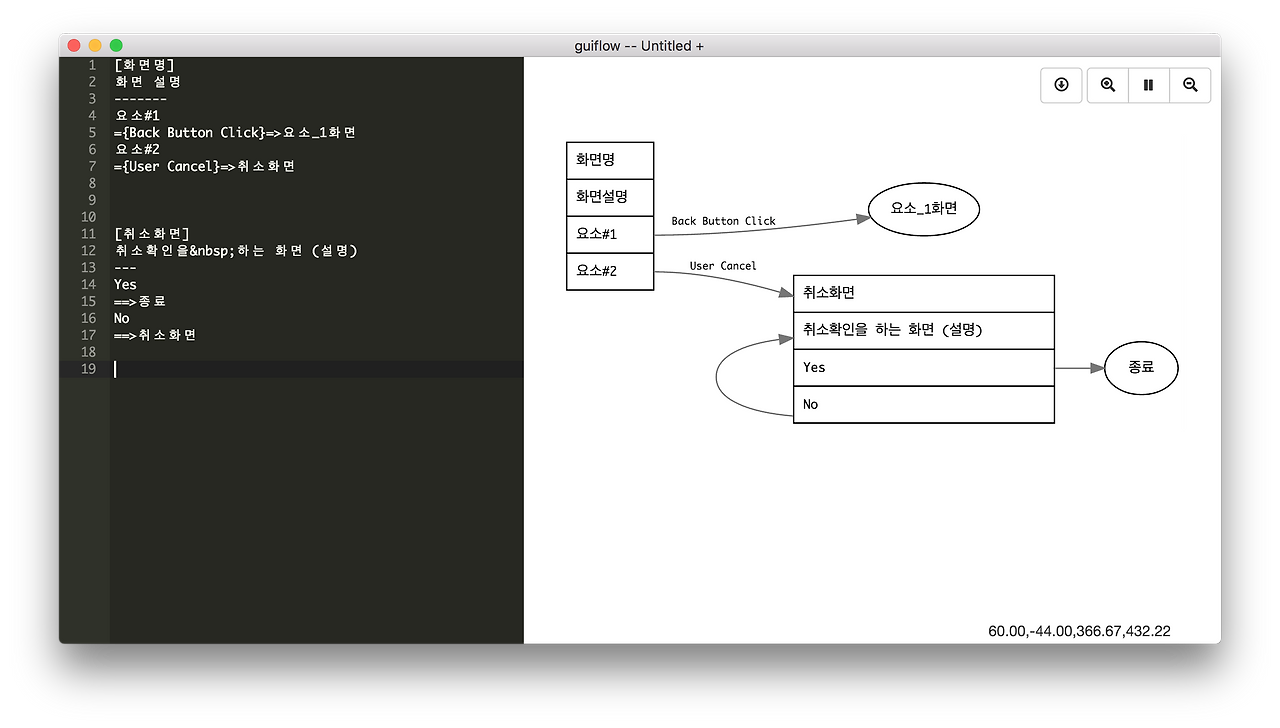Click the Back Button Click arrow label
The width and height of the screenshot is (1280, 728).
pos(723,221)
